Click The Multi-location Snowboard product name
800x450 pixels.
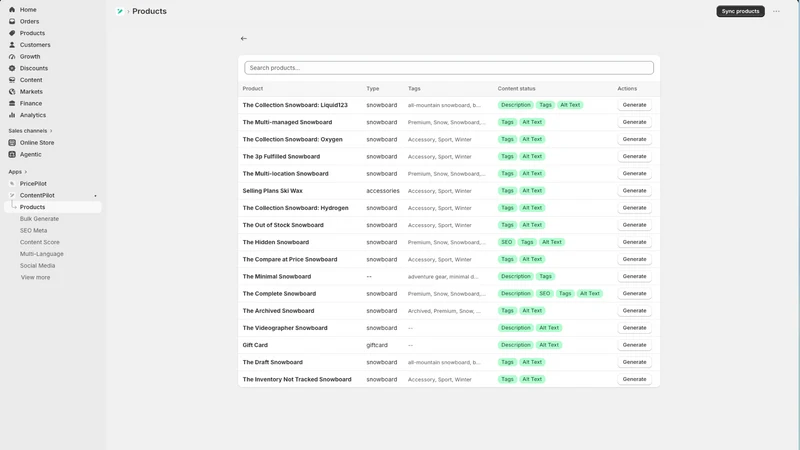pos(285,173)
